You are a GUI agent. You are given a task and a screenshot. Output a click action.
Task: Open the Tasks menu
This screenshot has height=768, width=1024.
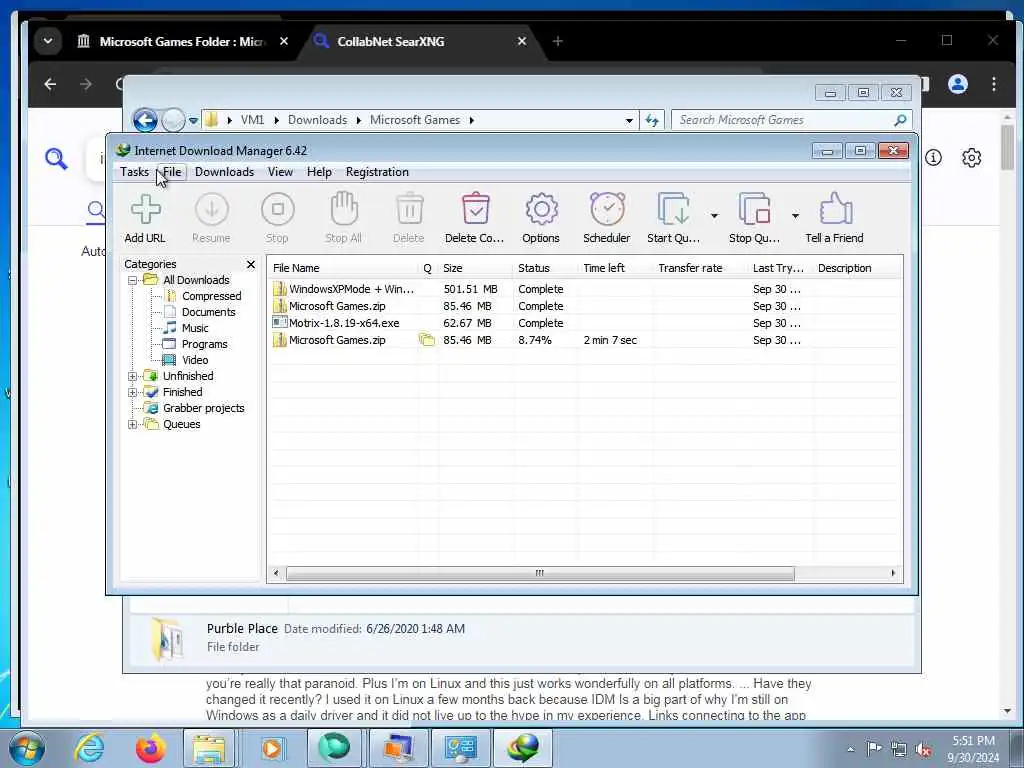135,172
